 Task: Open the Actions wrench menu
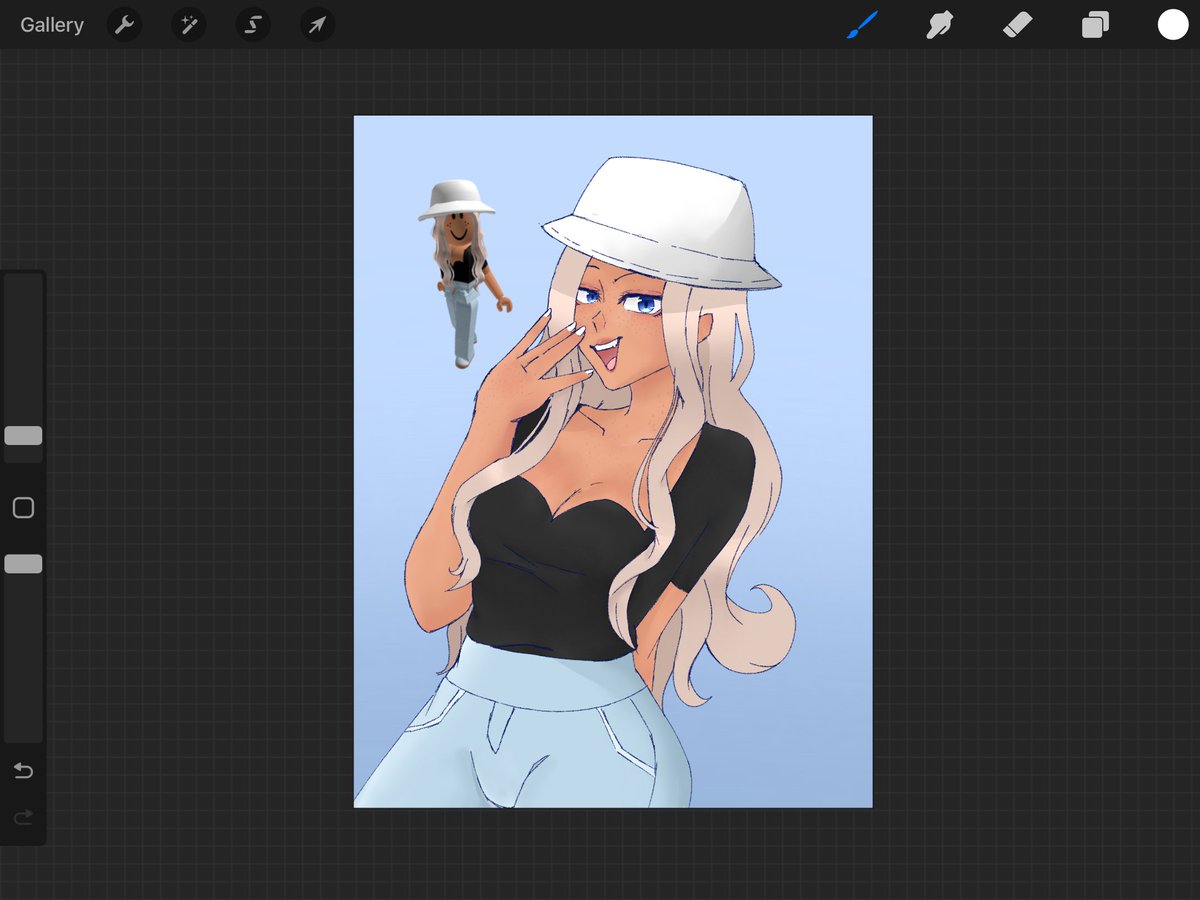point(125,25)
